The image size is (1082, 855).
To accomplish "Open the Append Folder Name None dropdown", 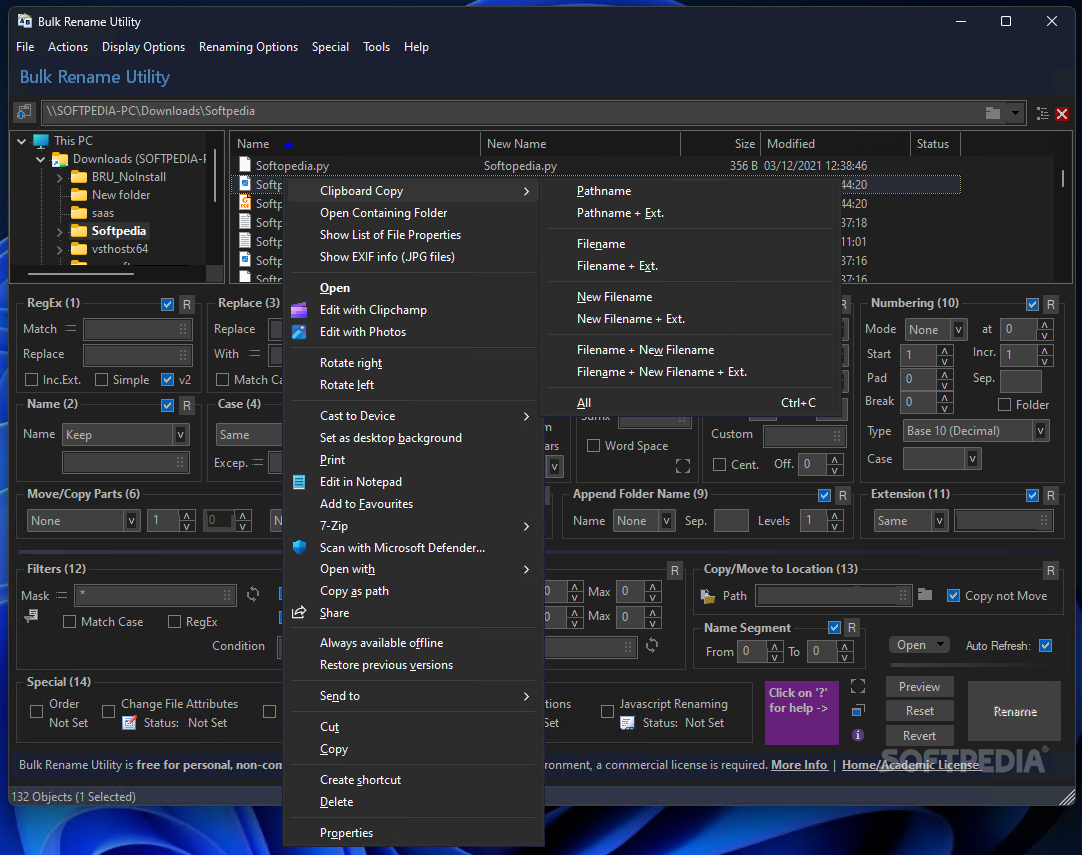I will click(x=666, y=521).
